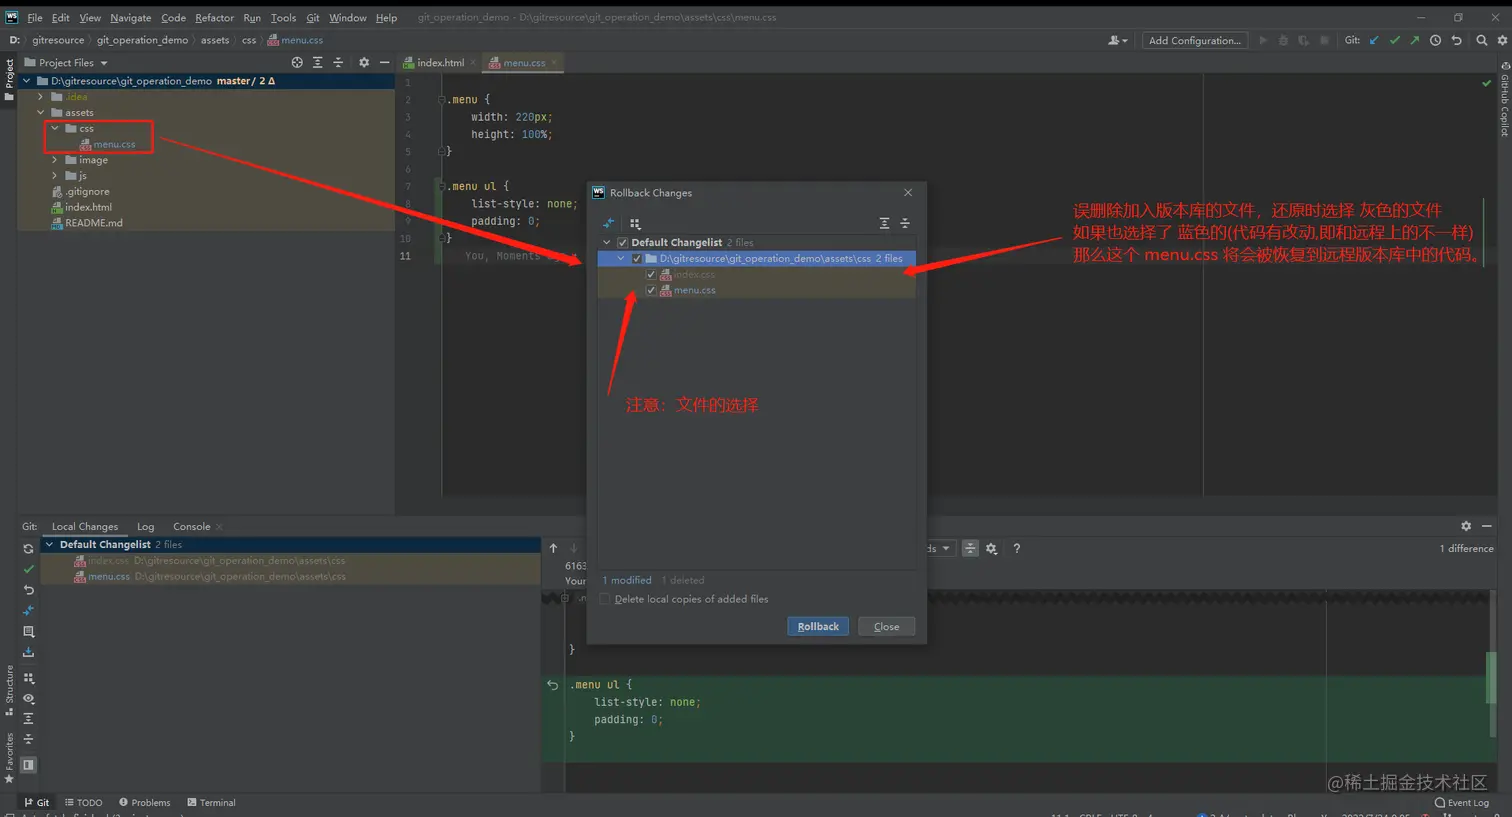The width and height of the screenshot is (1512, 817).
Task: Click the Expand All icon in Rollback dialog
Action: point(883,224)
